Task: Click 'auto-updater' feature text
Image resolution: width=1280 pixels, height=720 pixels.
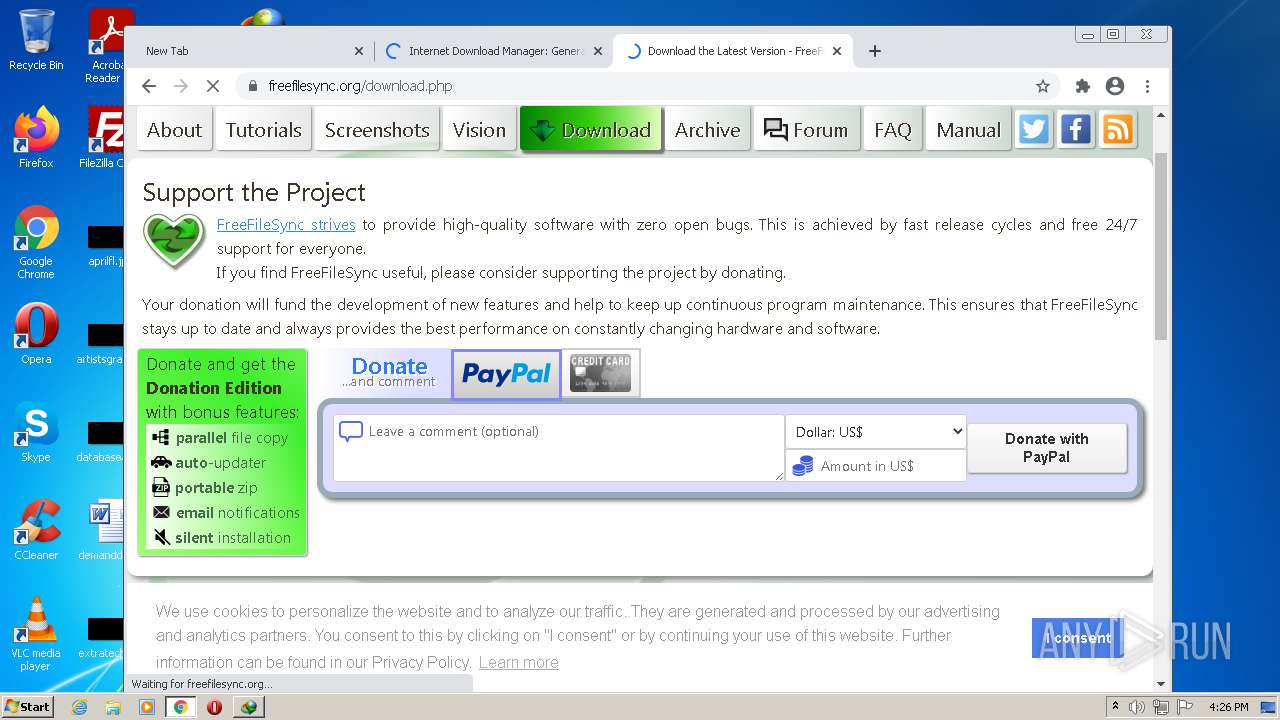Action: [x=220, y=463]
